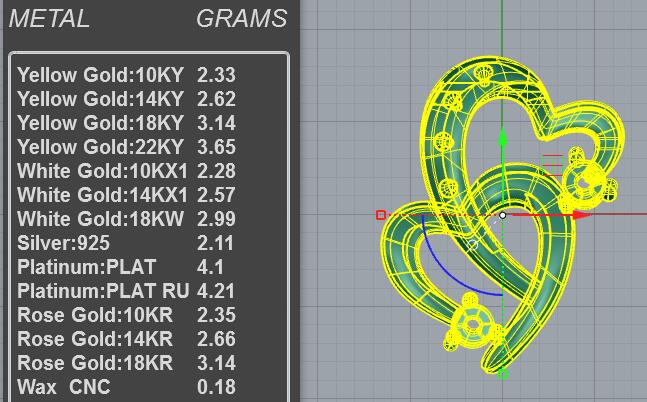Click the GRAMS column header
The height and width of the screenshot is (402, 647).
pos(241,19)
